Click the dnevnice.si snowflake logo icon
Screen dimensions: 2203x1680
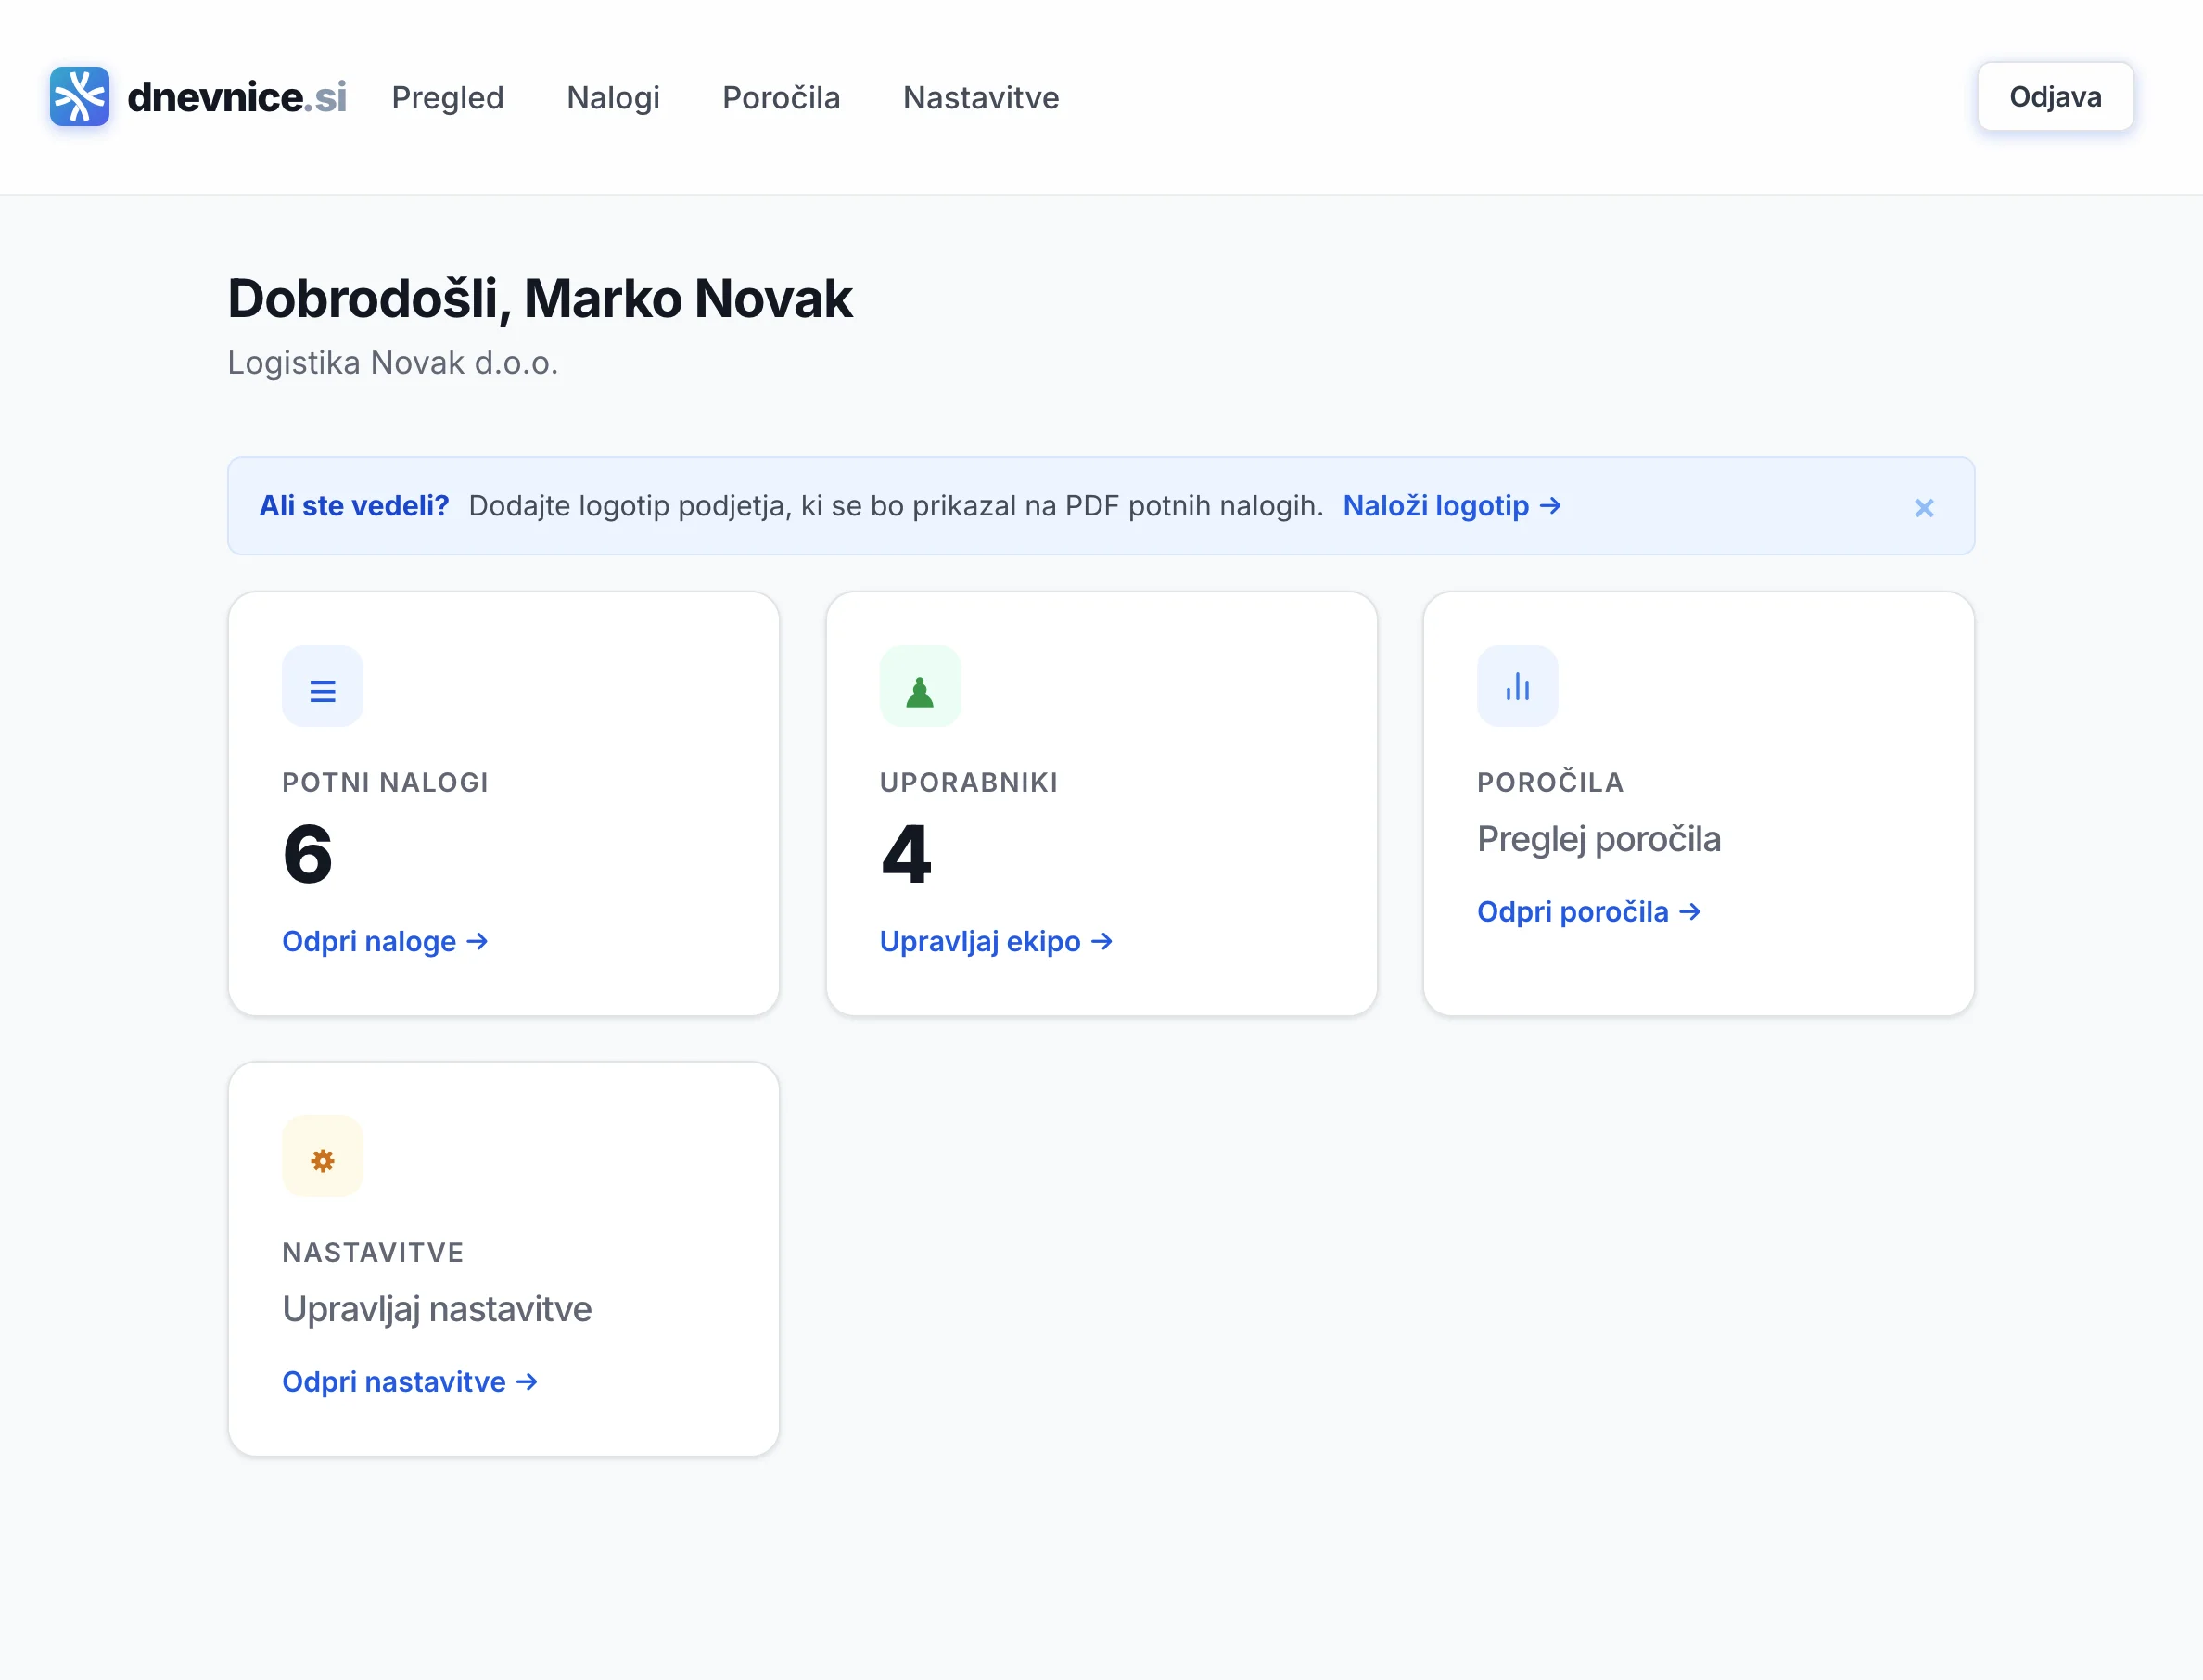[79, 97]
